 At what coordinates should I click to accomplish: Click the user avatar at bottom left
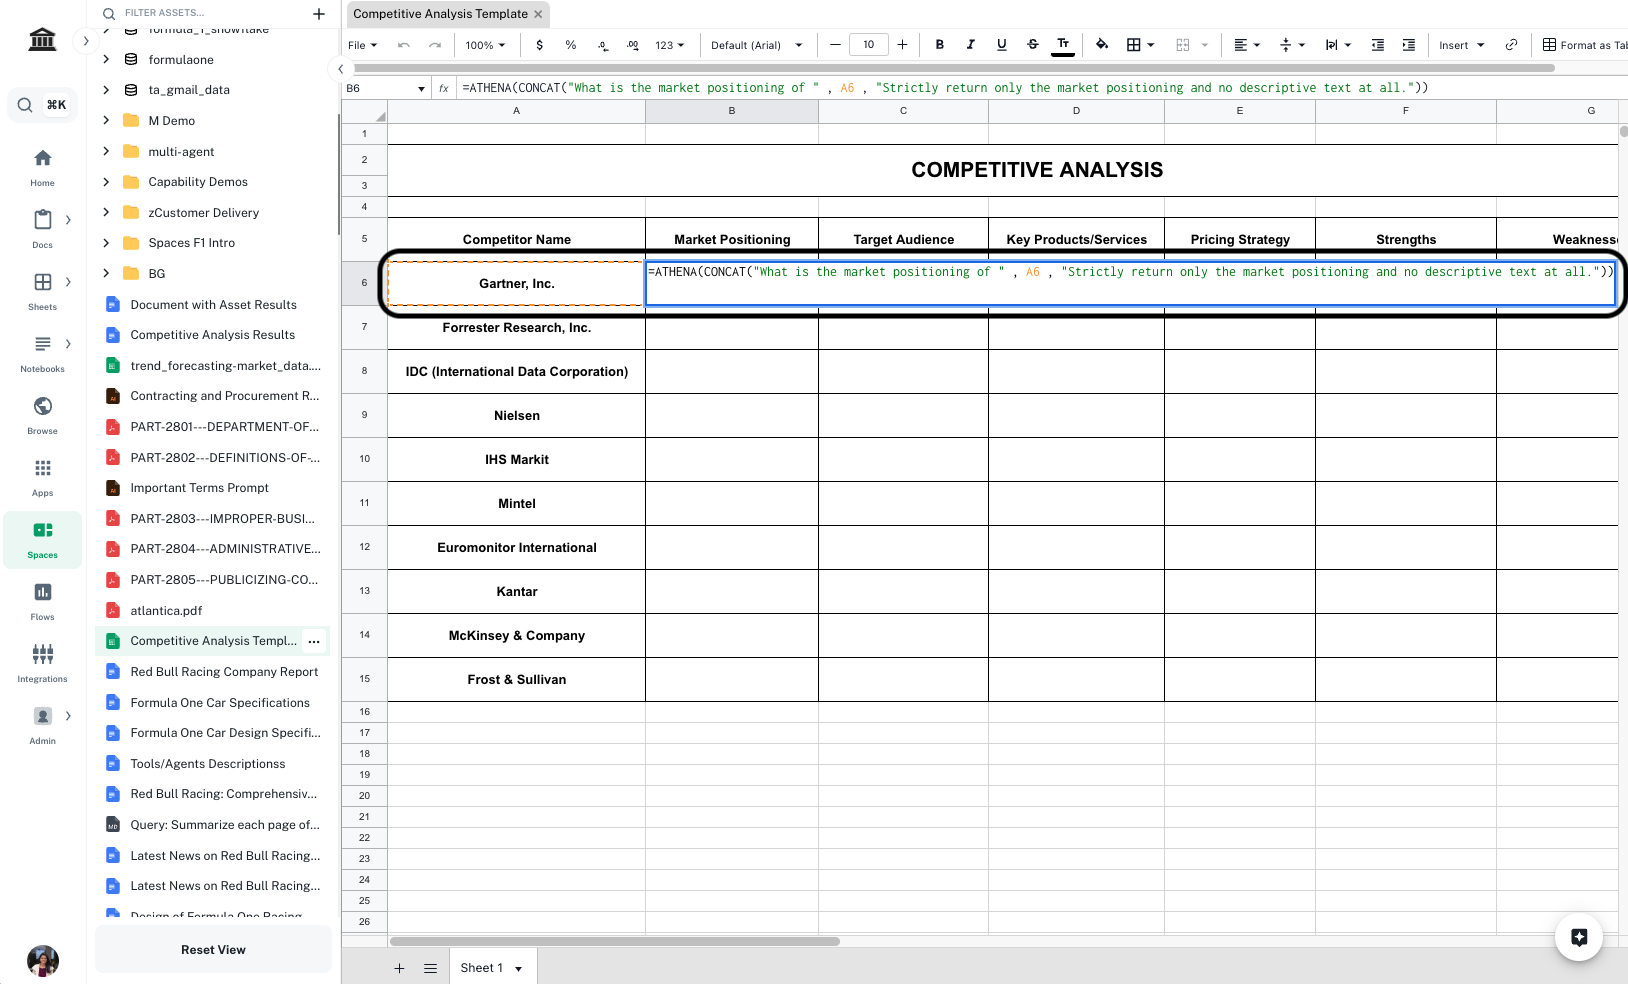42,961
